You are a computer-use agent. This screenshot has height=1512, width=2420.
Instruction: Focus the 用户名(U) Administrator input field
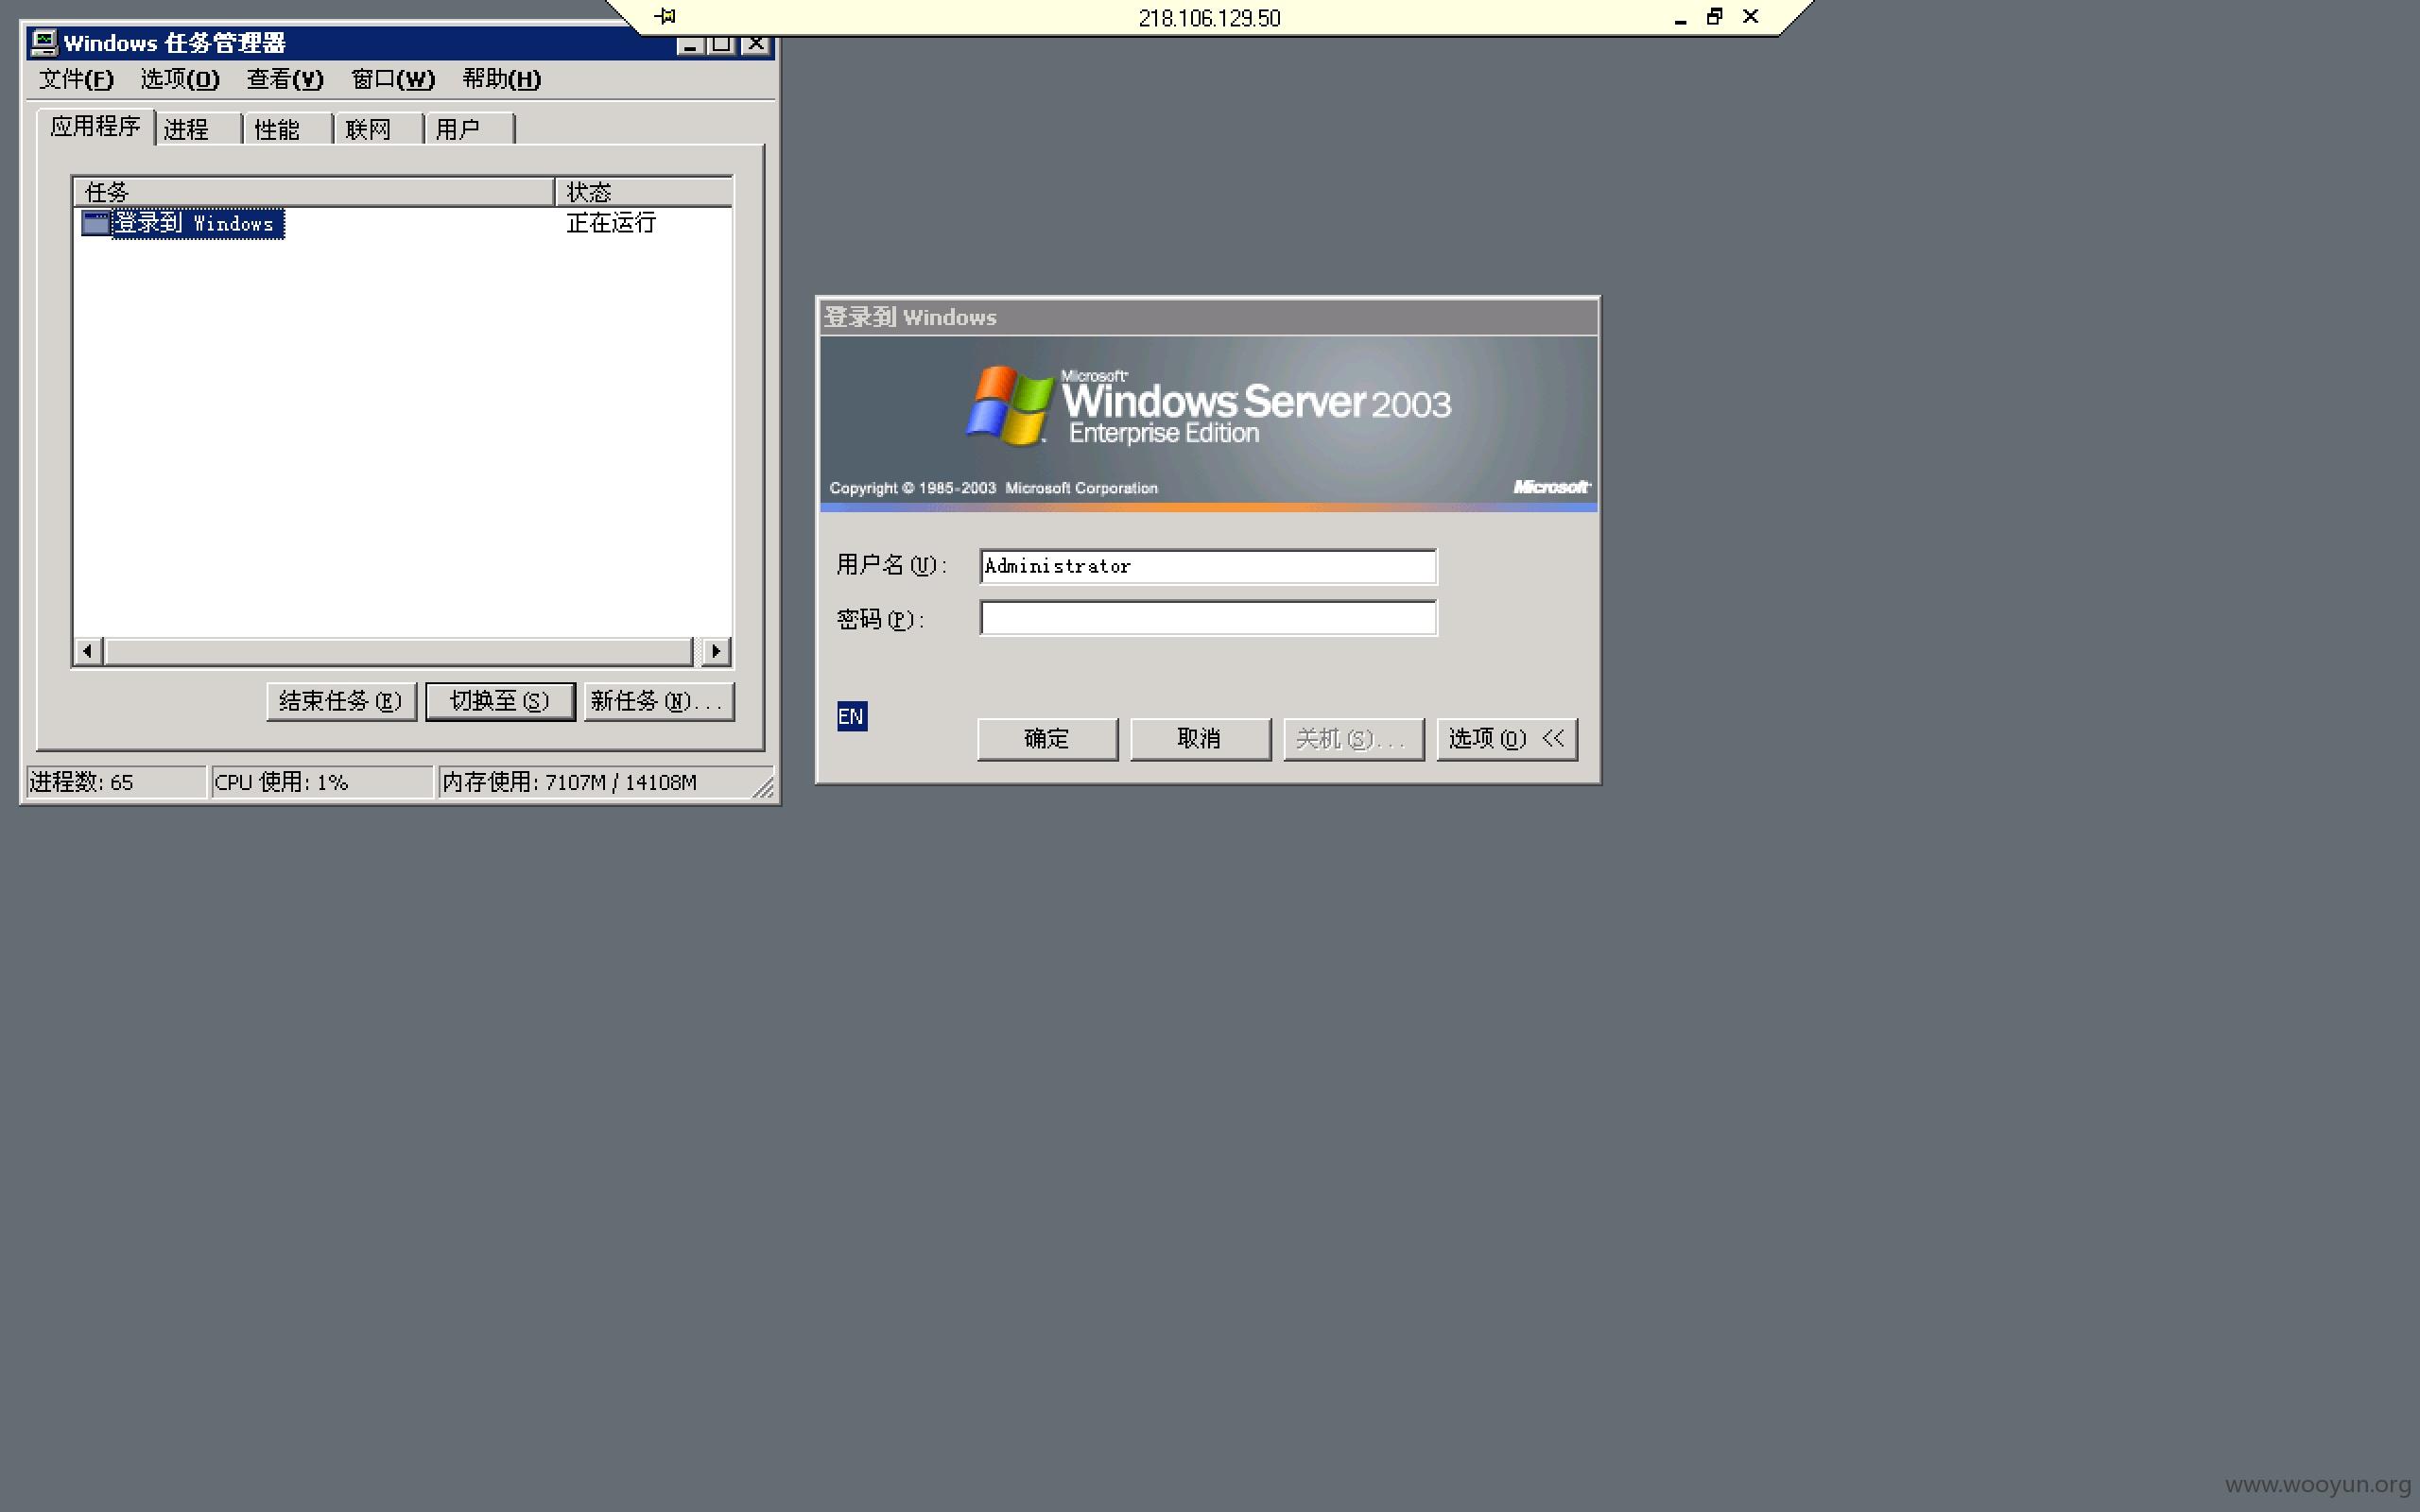[1208, 566]
